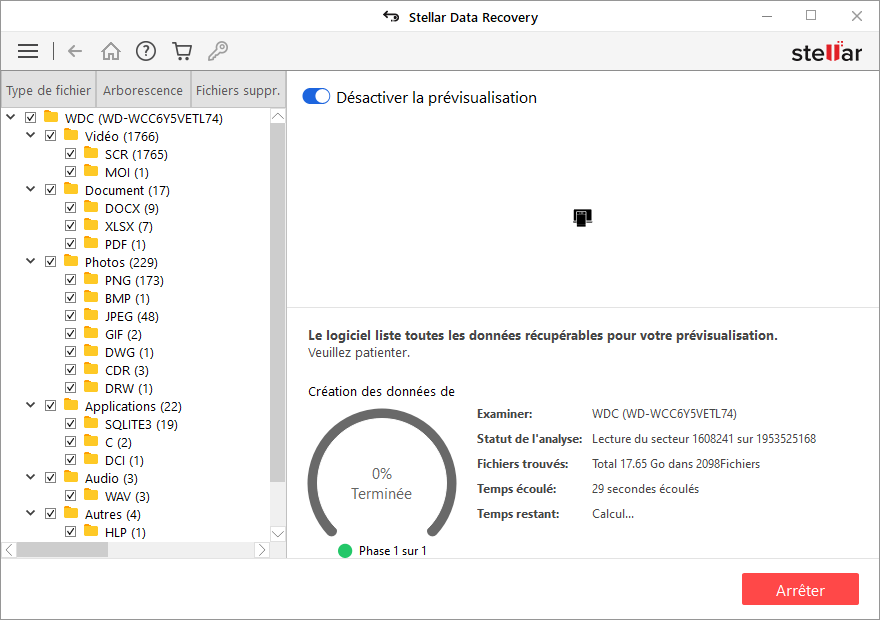Click the SQLITE3 (19) folder icon

(91, 423)
